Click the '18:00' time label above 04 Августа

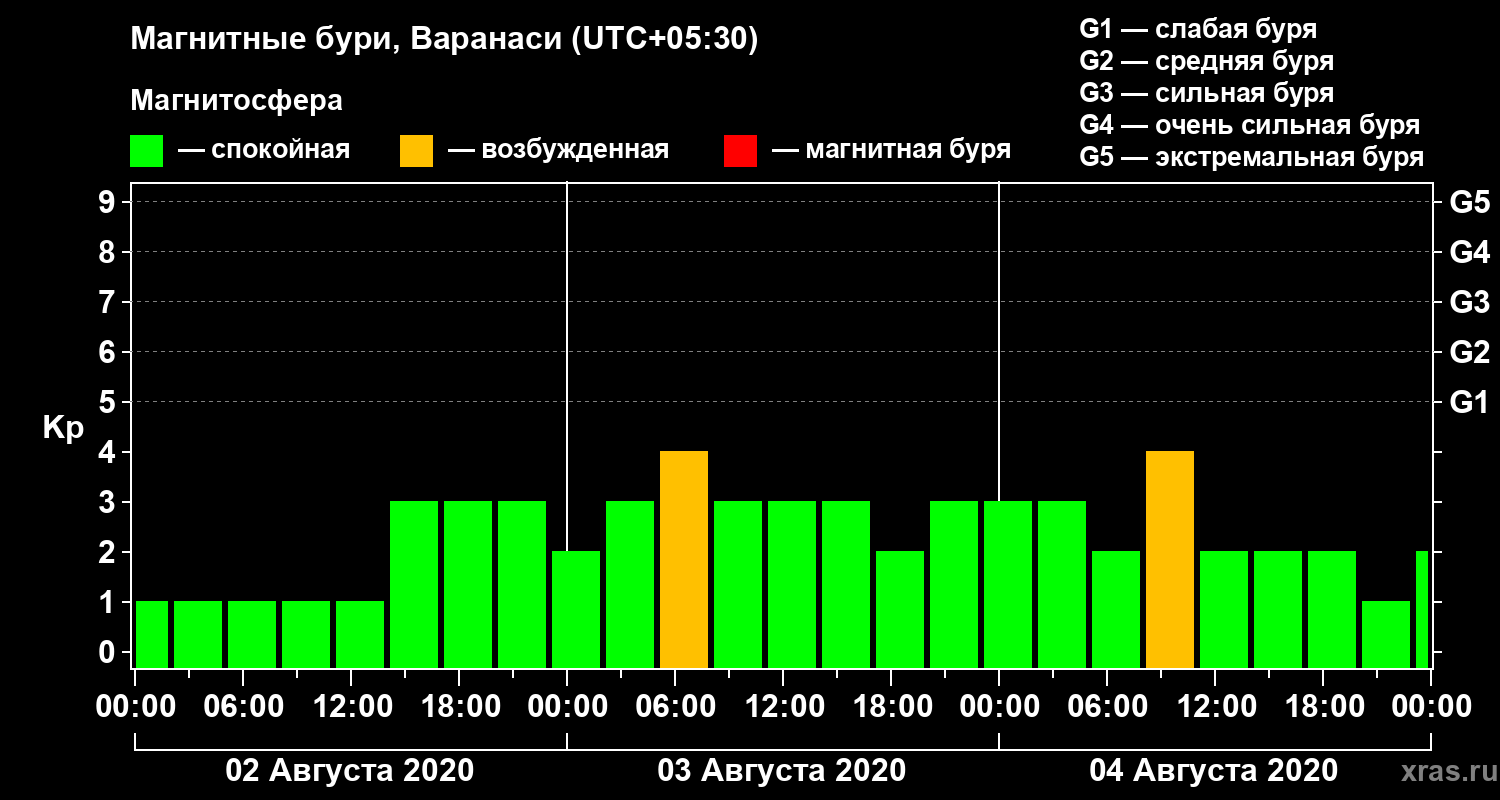[x=1323, y=707]
